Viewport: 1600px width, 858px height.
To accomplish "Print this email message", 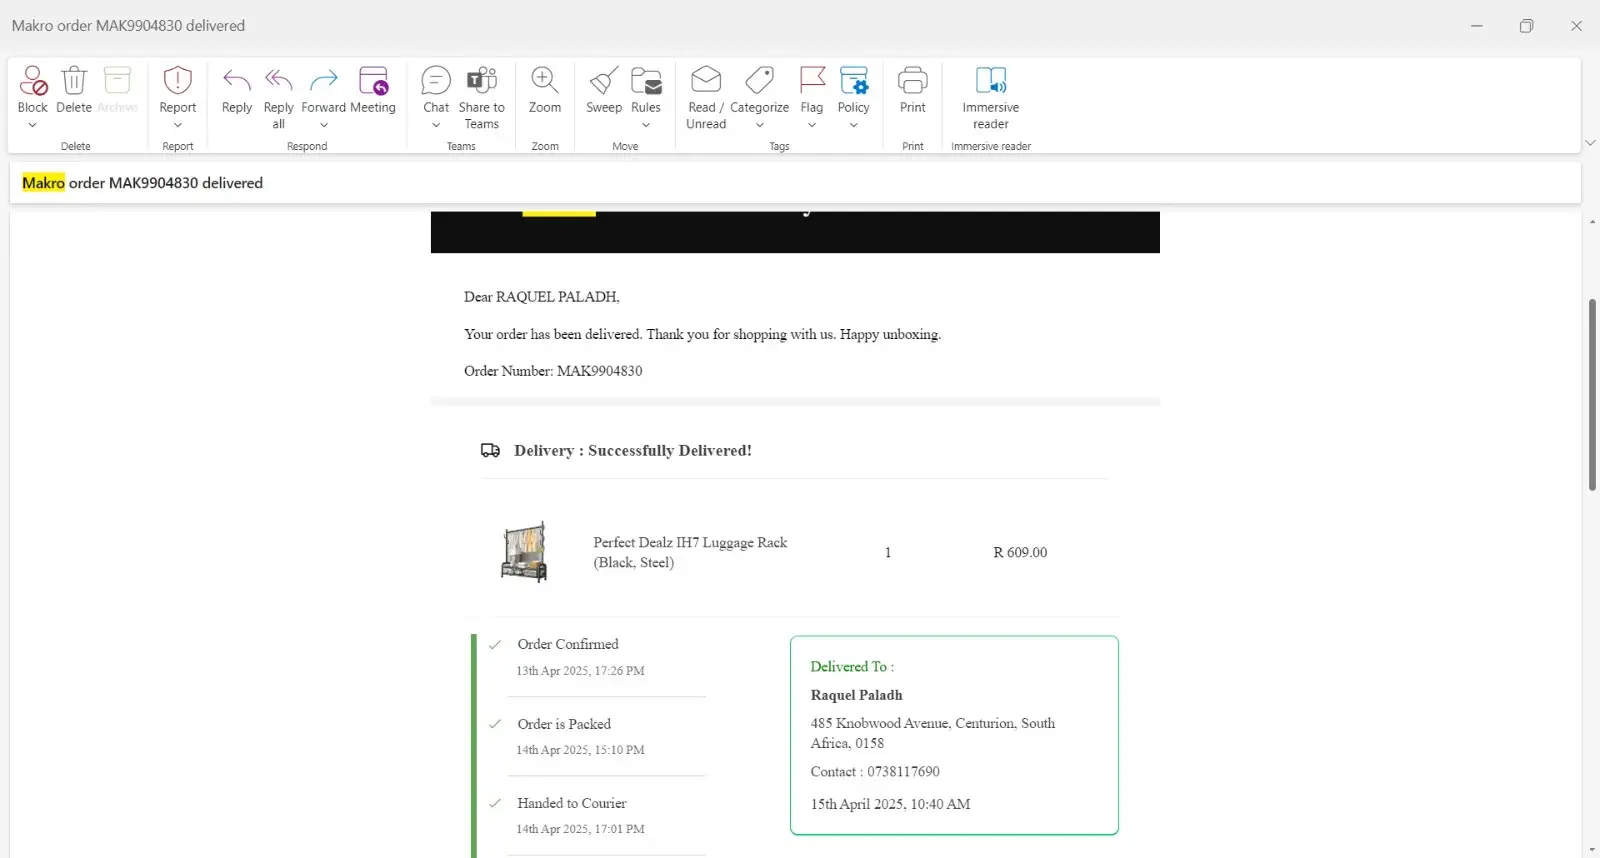I will (x=912, y=81).
